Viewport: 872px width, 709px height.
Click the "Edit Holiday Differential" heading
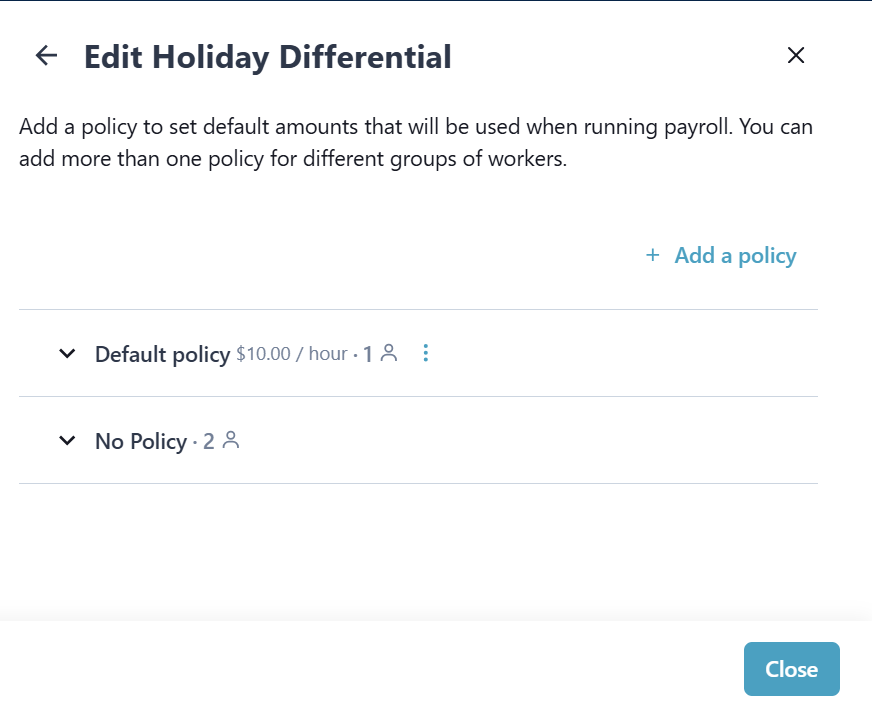point(267,57)
